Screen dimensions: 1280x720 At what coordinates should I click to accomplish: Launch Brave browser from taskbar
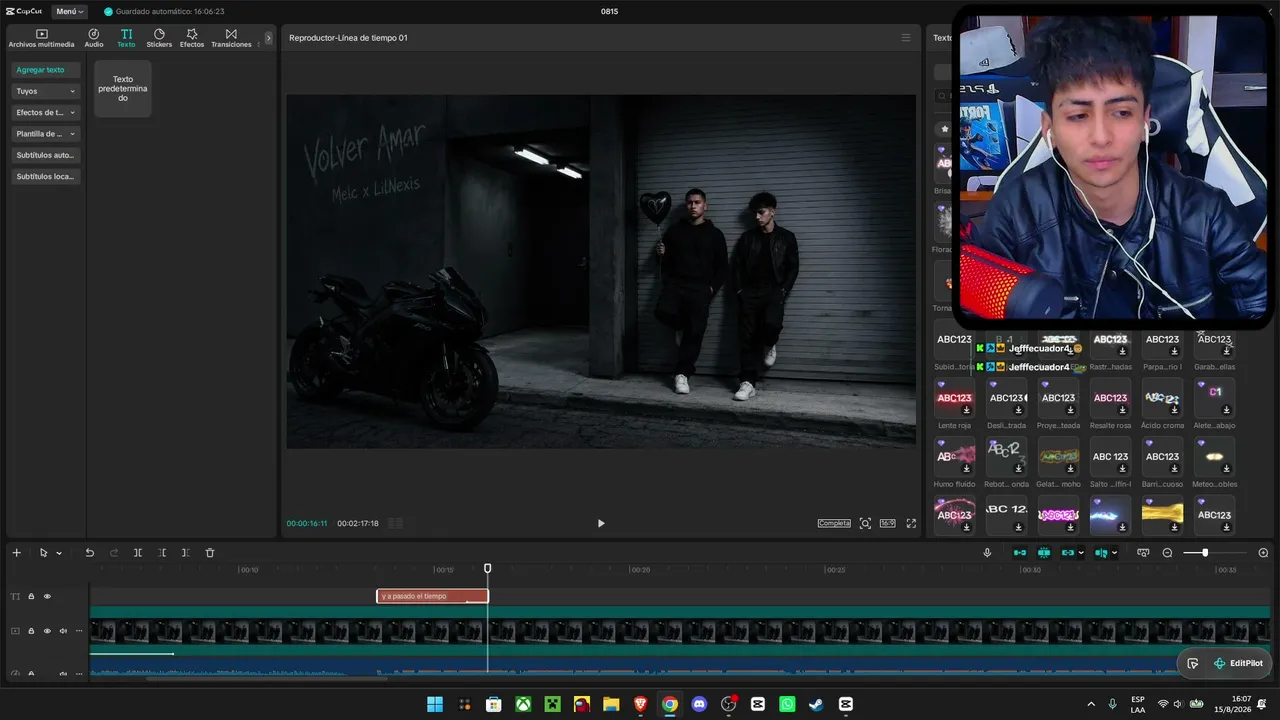[x=640, y=705]
